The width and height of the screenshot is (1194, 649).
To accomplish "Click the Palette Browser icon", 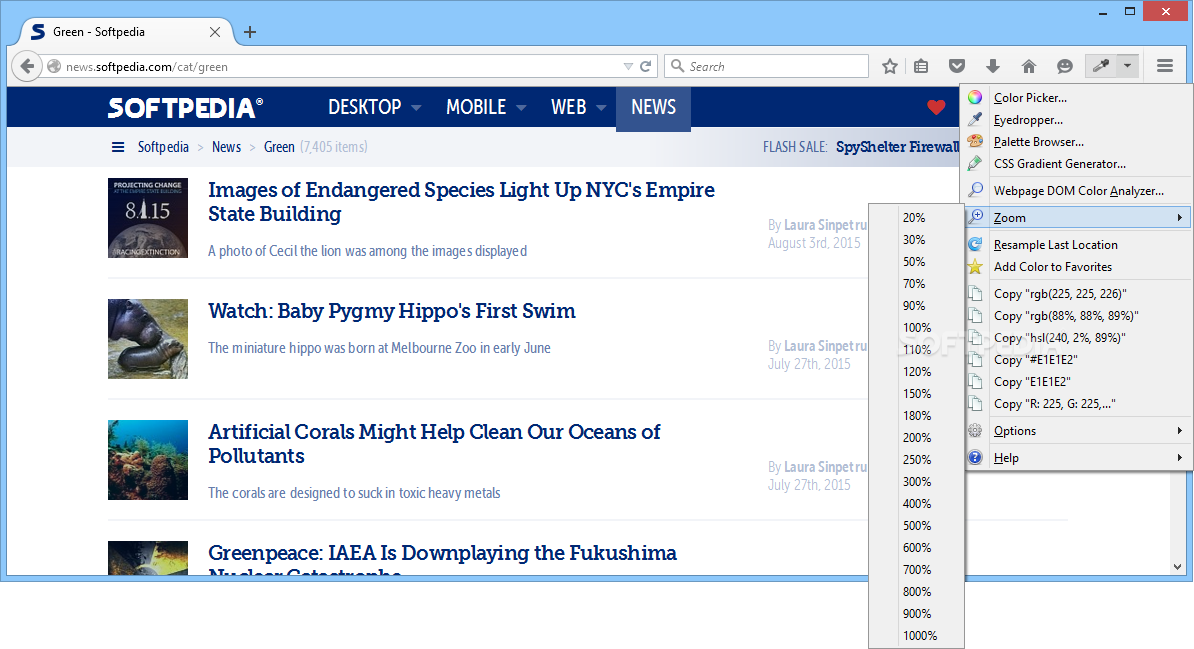I will point(975,142).
